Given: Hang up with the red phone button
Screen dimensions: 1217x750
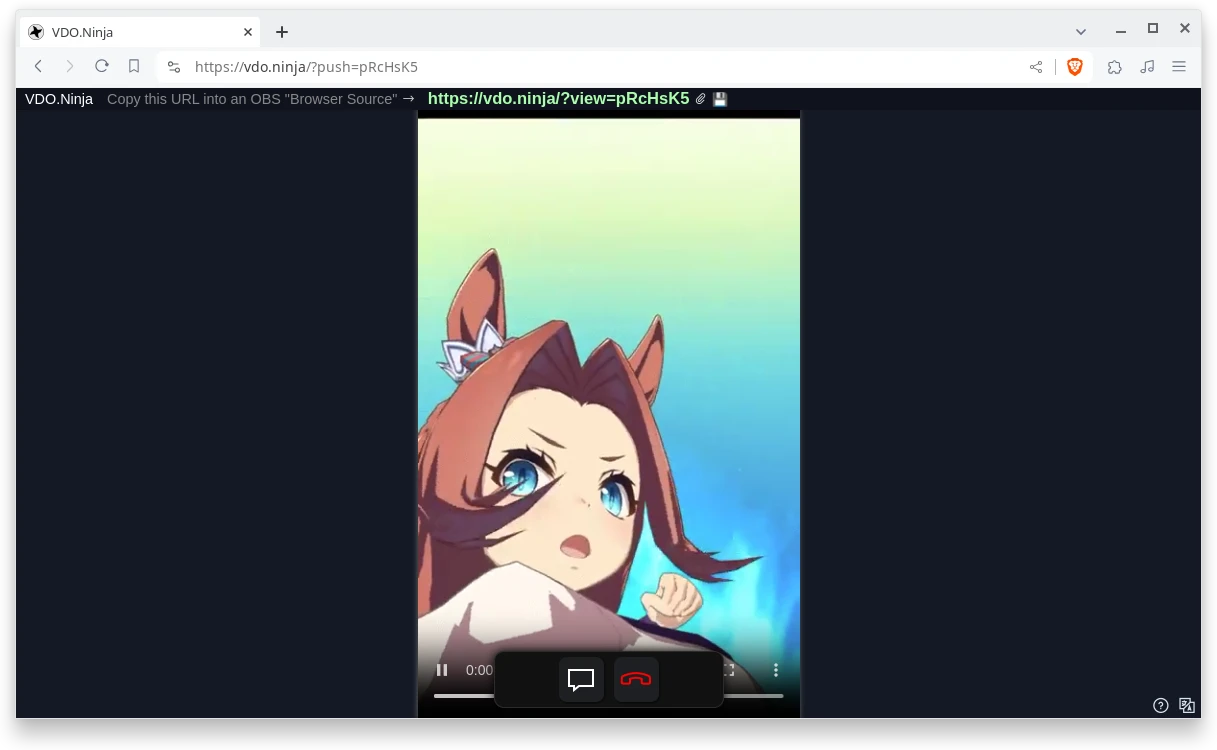Looking at the screenshot, I should (x=636, y=679).
